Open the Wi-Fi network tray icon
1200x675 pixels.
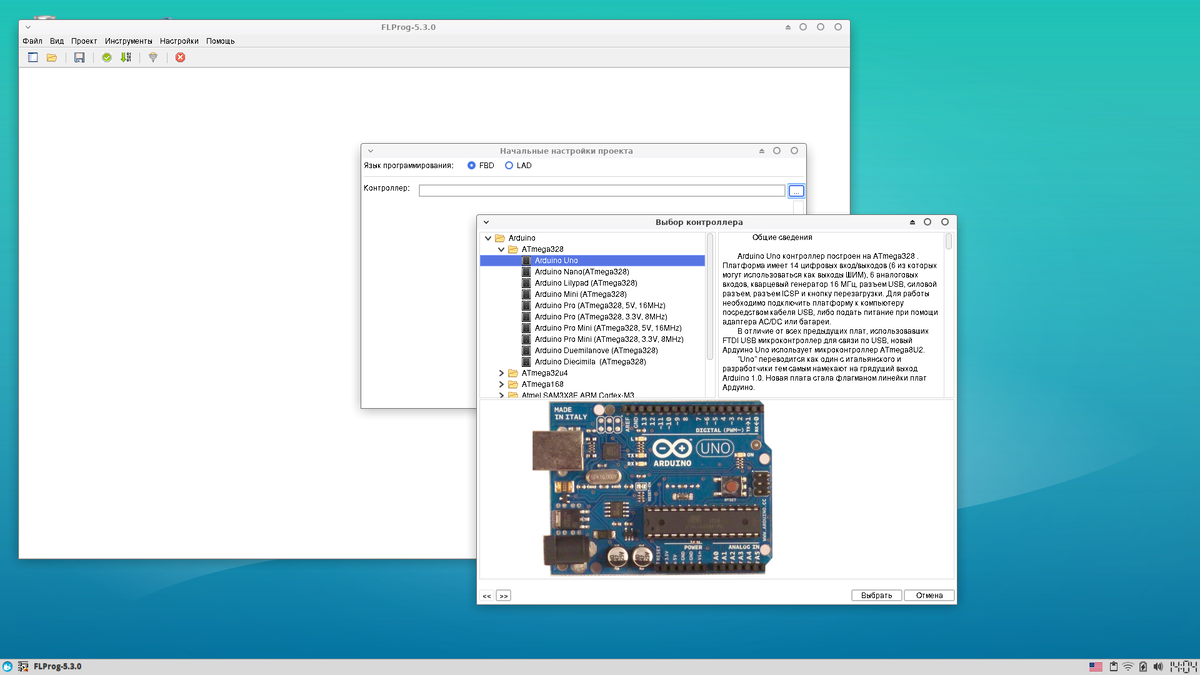point(1128,667)
